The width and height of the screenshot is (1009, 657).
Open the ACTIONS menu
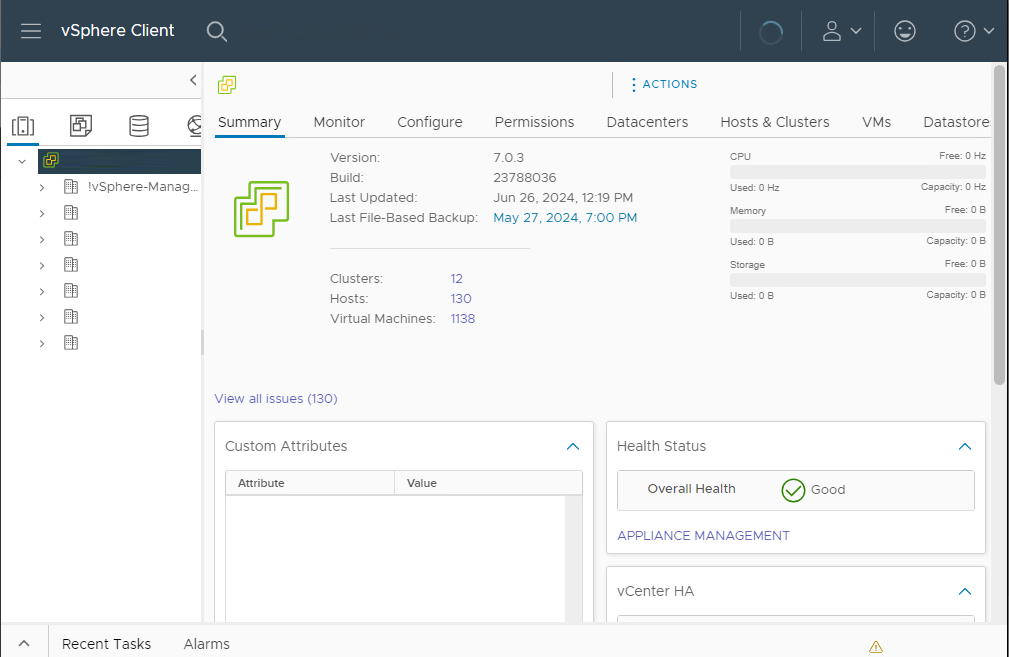point(664,84)
